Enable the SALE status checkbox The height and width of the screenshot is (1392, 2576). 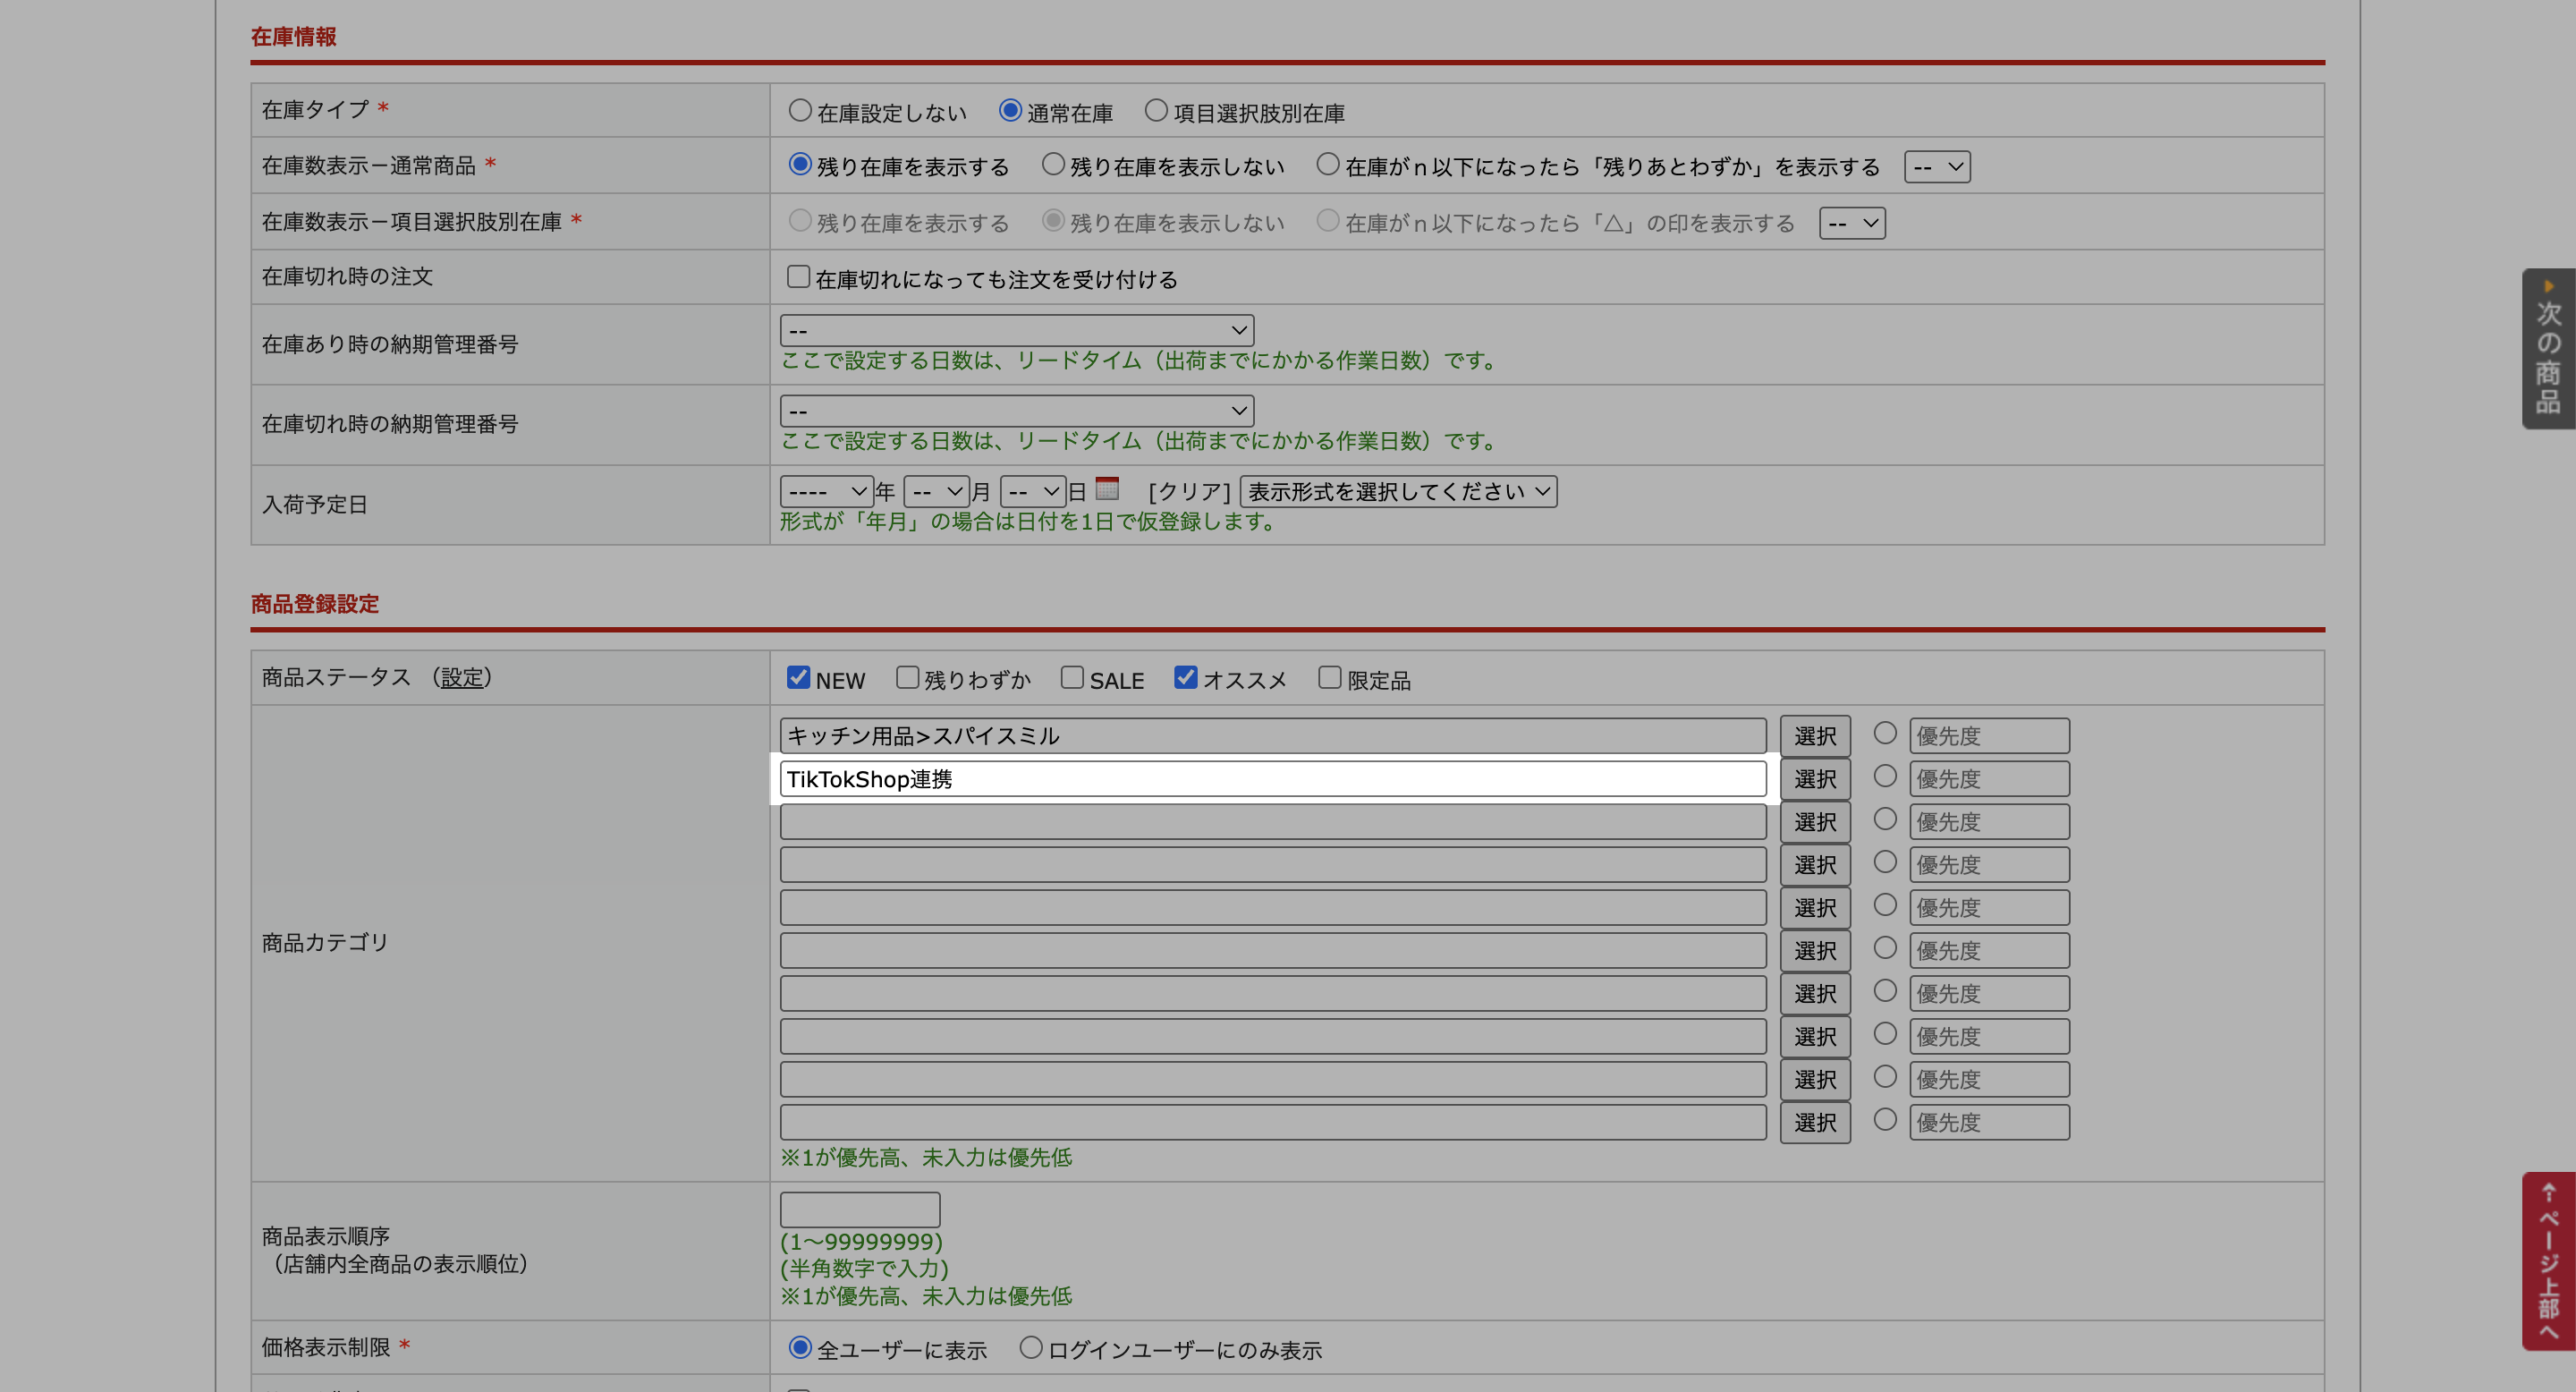pyautogui.click(x=1072, y=678)
